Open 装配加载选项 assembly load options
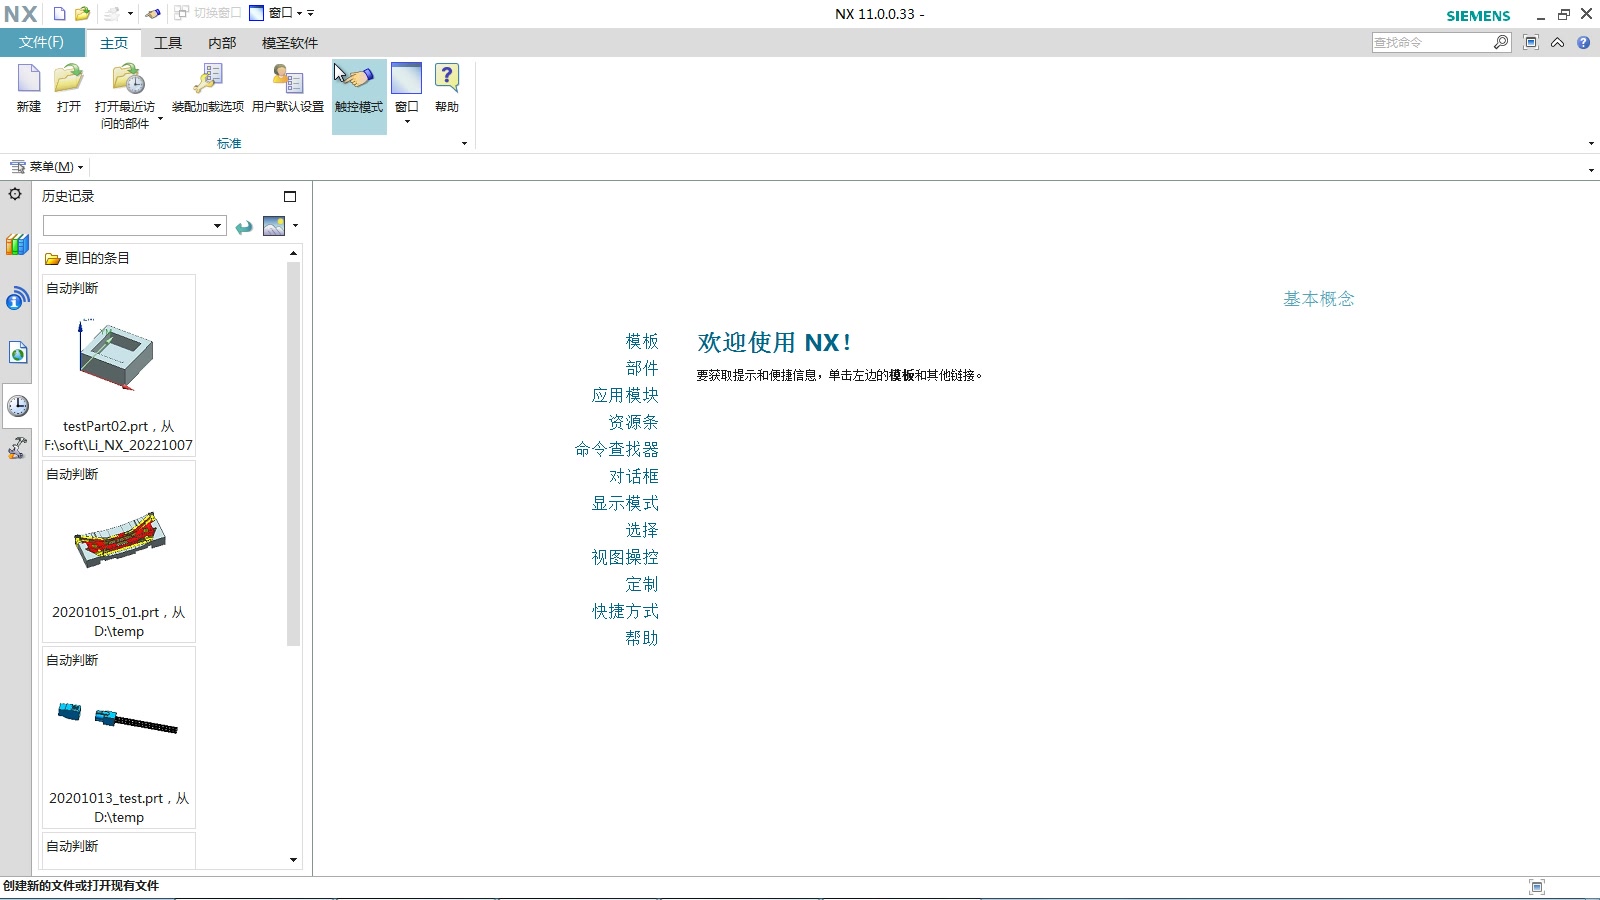The width and height of the screenshot is (1600, 900). pos(208,88)
